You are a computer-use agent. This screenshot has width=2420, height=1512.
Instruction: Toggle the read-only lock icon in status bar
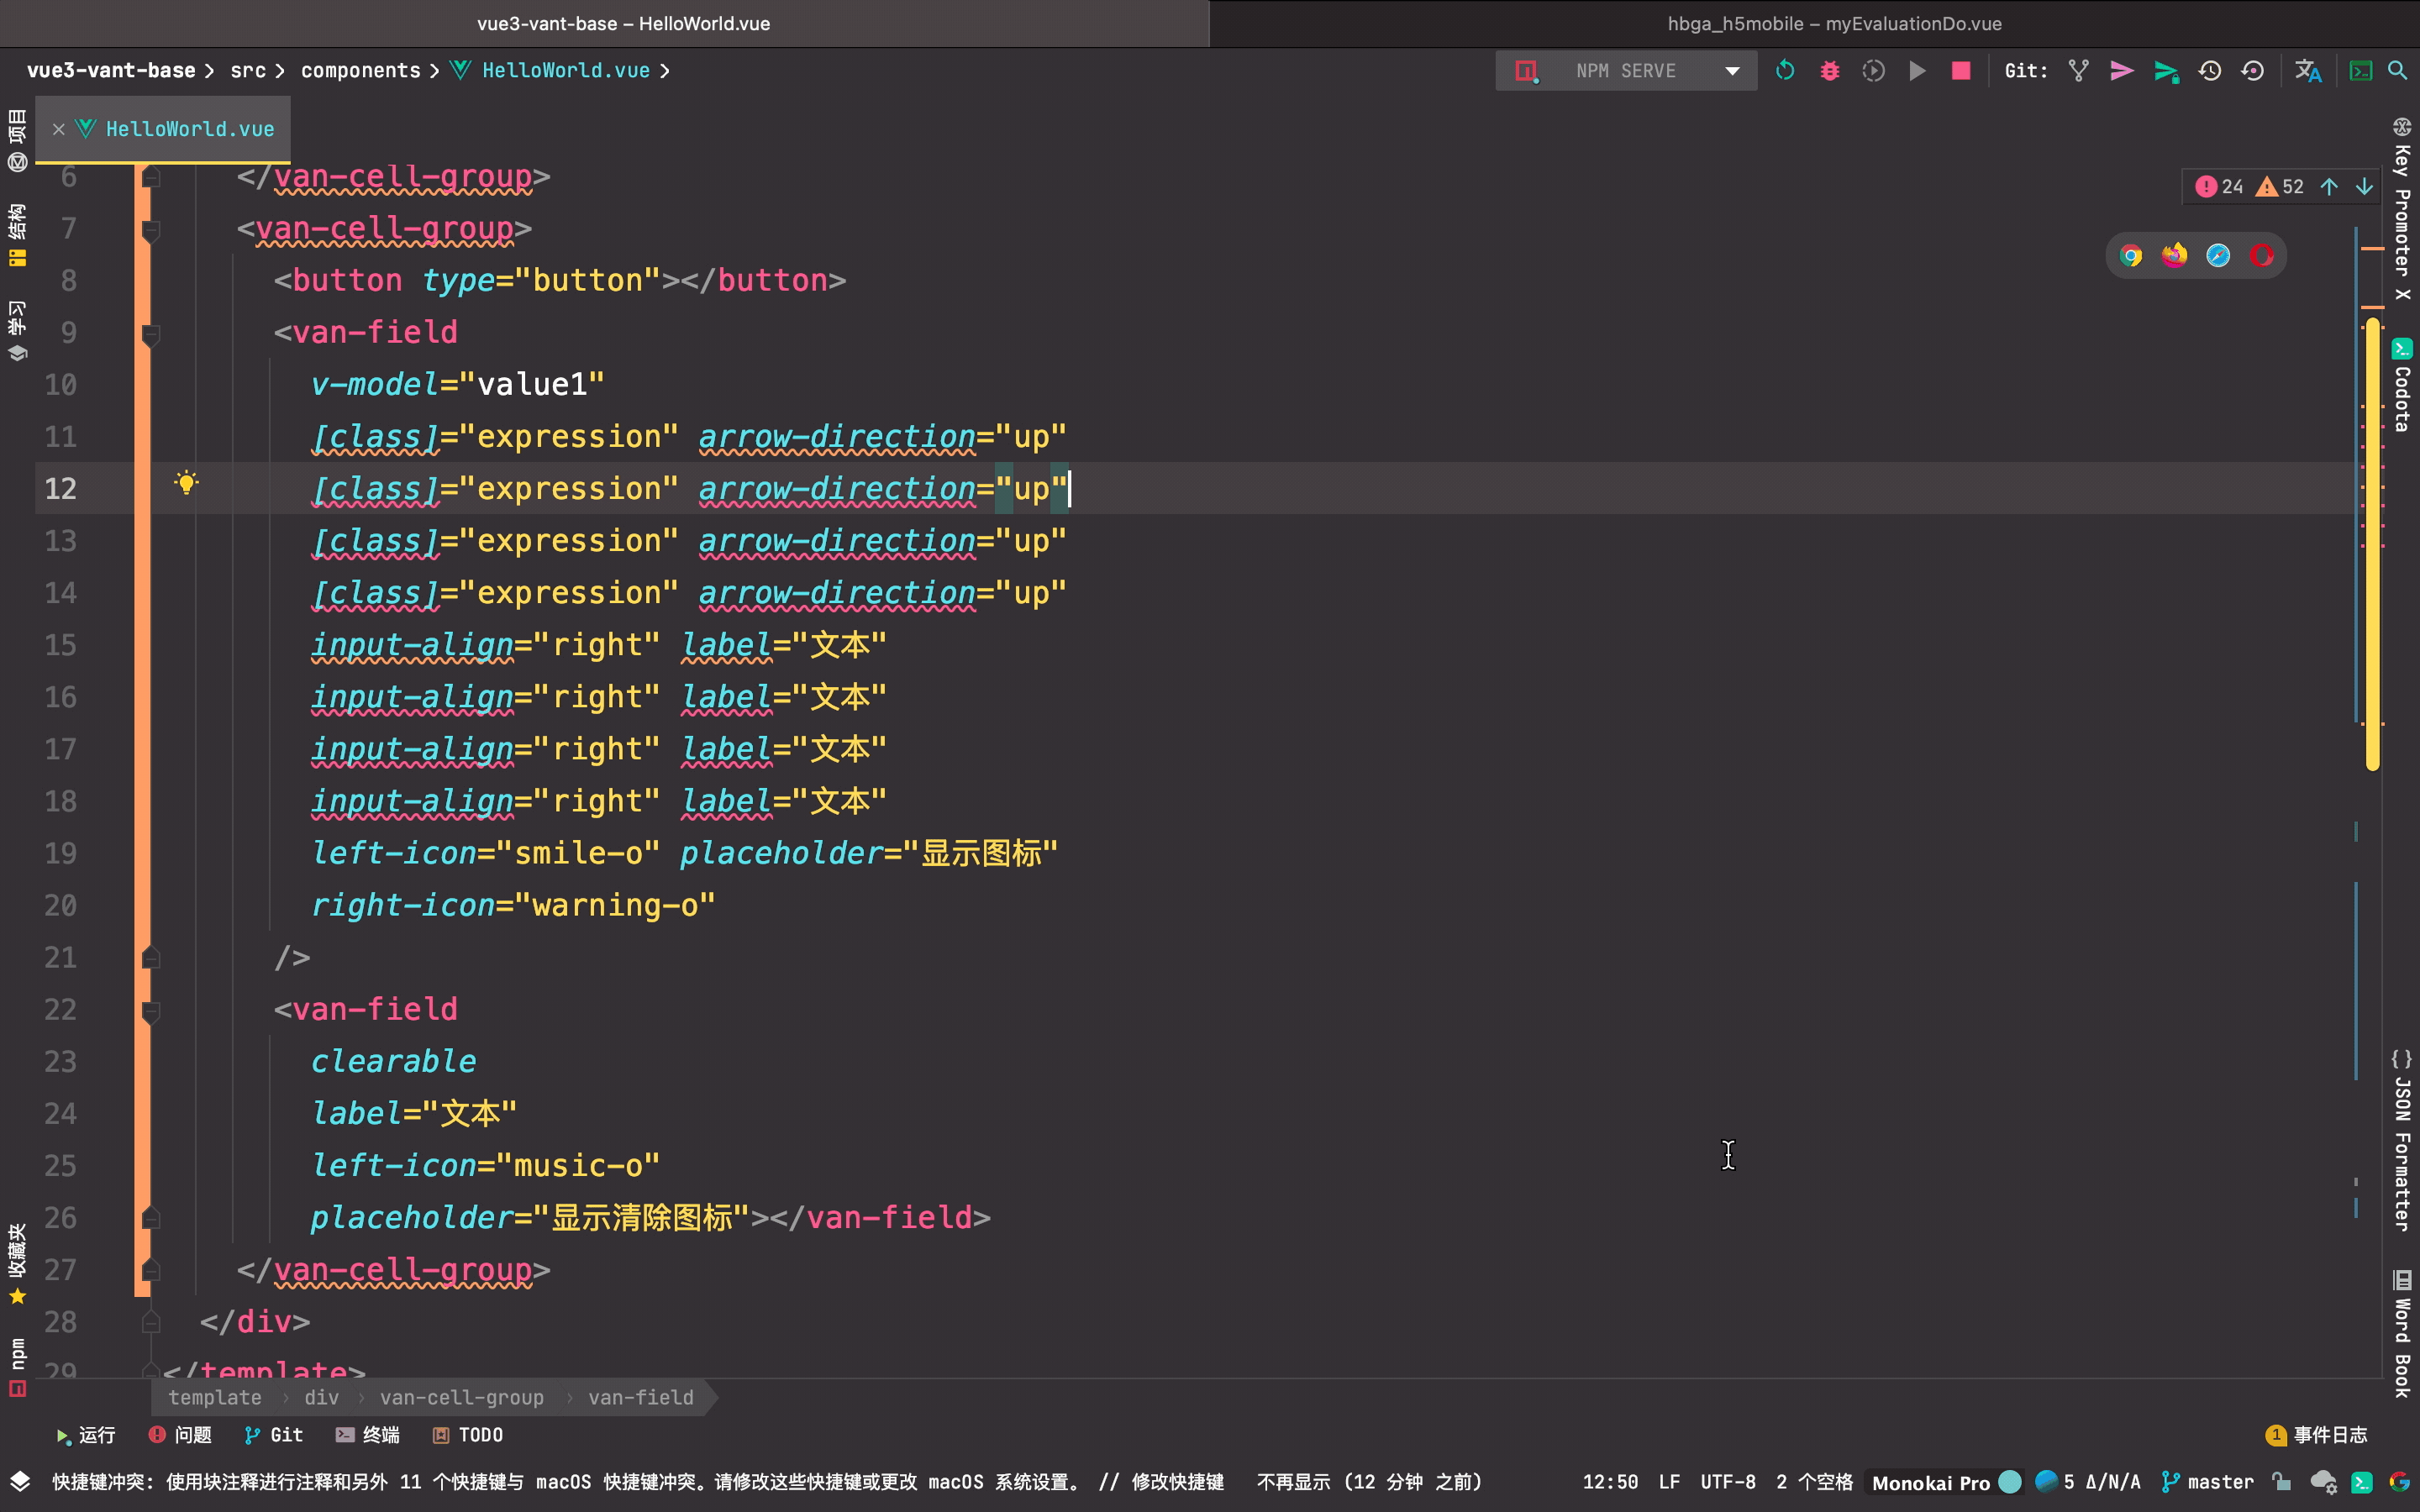click(x=2281, y=1482)
